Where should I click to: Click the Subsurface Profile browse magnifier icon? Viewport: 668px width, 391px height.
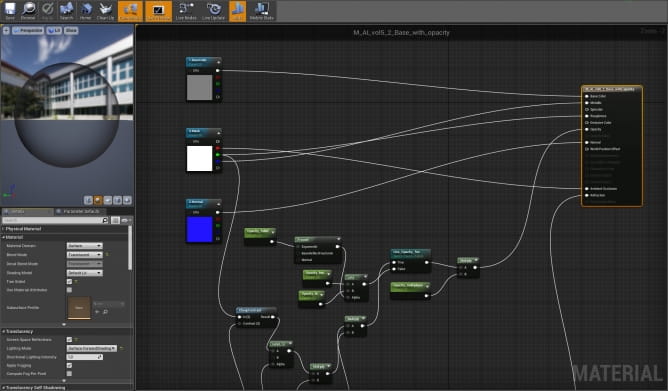pos(105,312)
